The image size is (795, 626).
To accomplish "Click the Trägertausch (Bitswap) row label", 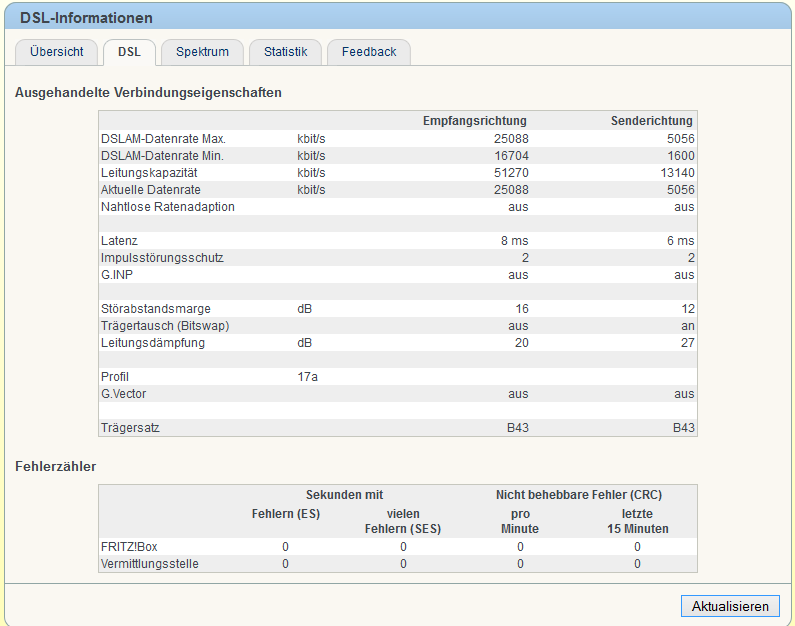I will [165, 326].
